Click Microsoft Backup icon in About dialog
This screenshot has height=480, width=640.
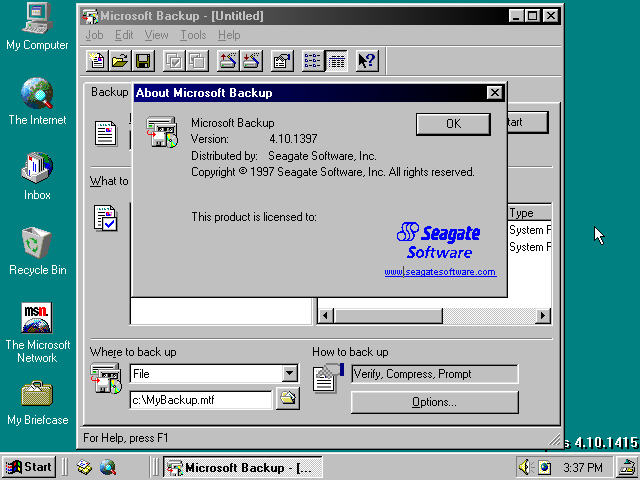(162, 132)
